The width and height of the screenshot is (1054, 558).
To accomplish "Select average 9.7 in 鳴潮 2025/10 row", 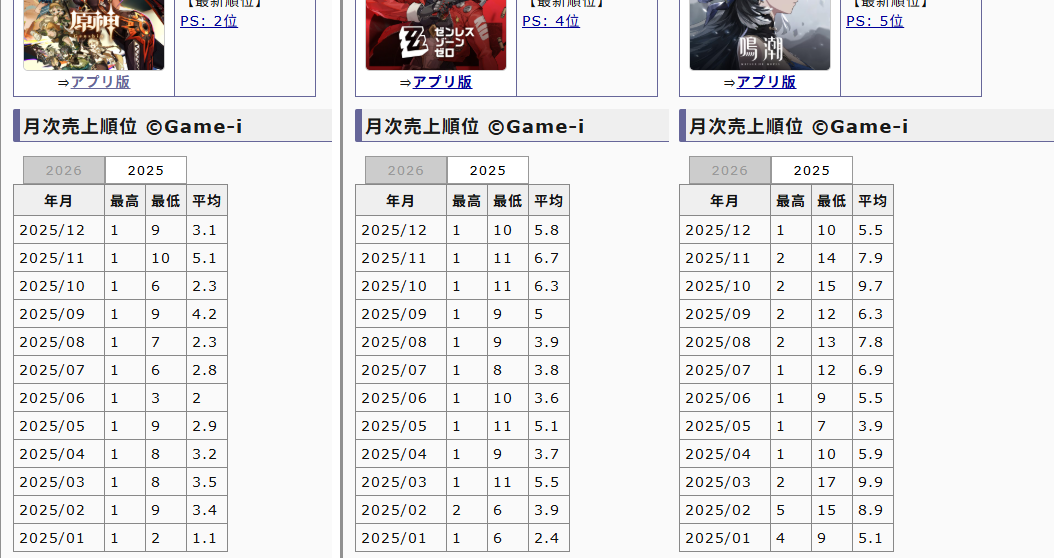I will pyautogui.click(x=873, y=286).
